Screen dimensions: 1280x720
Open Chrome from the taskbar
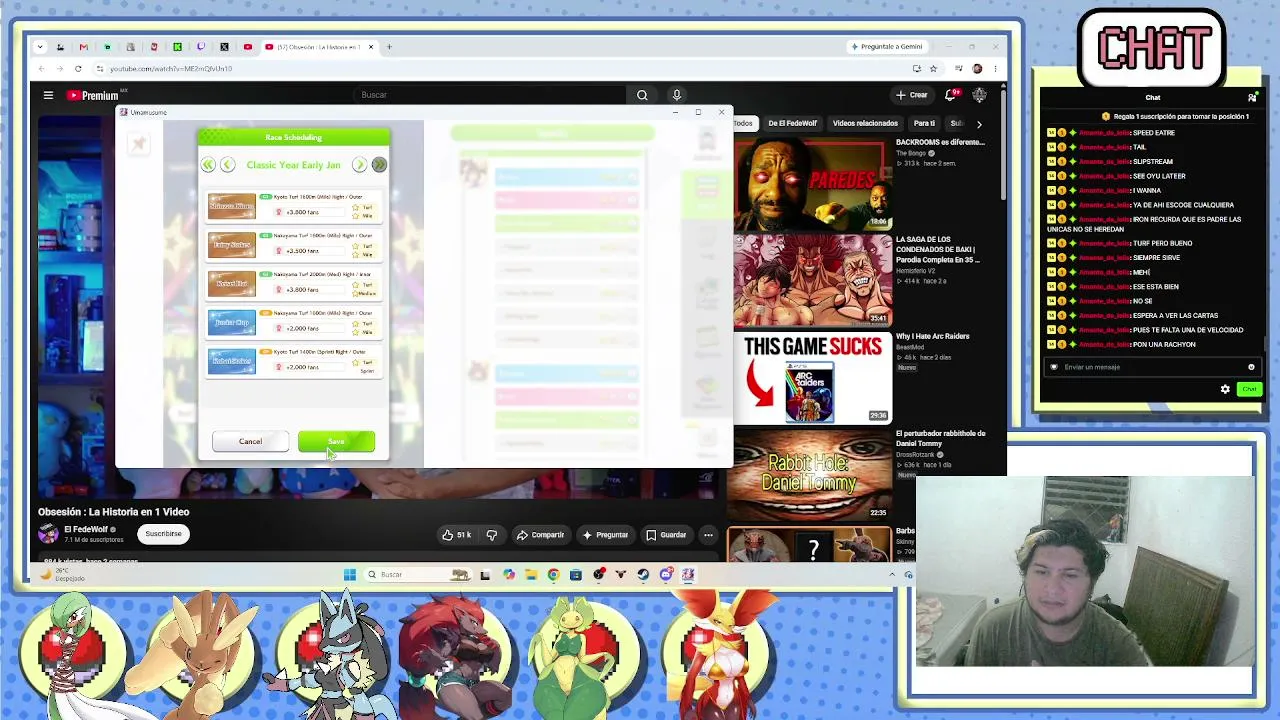click(x=553, y=575)
